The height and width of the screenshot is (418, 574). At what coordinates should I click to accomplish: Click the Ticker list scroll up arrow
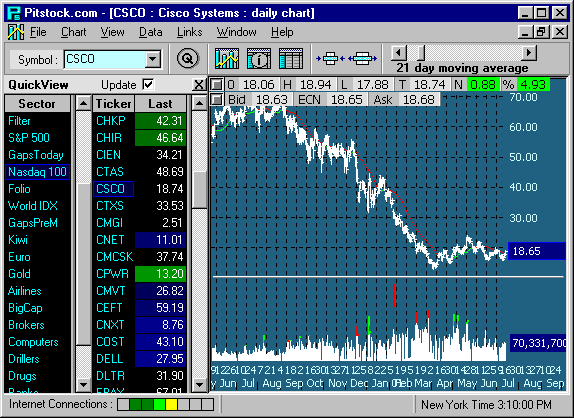200,104
